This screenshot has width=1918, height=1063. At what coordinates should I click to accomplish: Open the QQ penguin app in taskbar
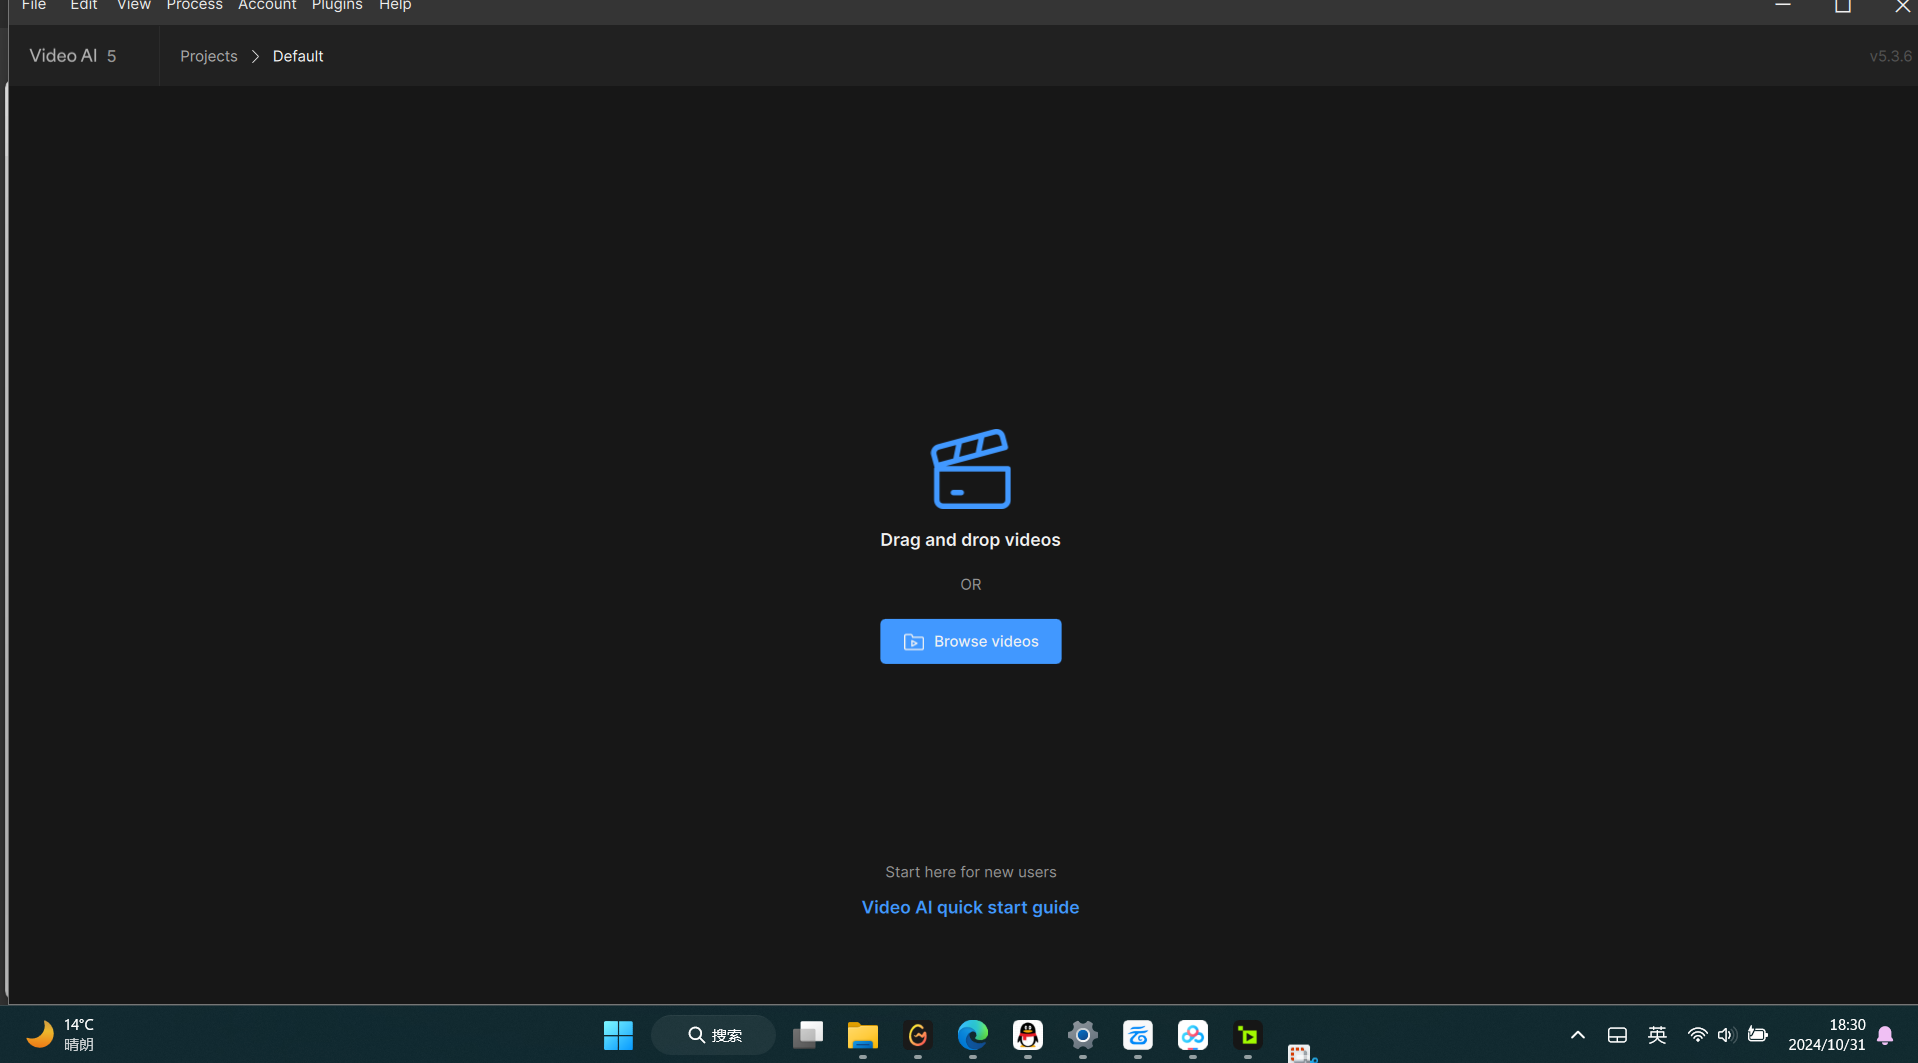[x=1027, y=1035]
